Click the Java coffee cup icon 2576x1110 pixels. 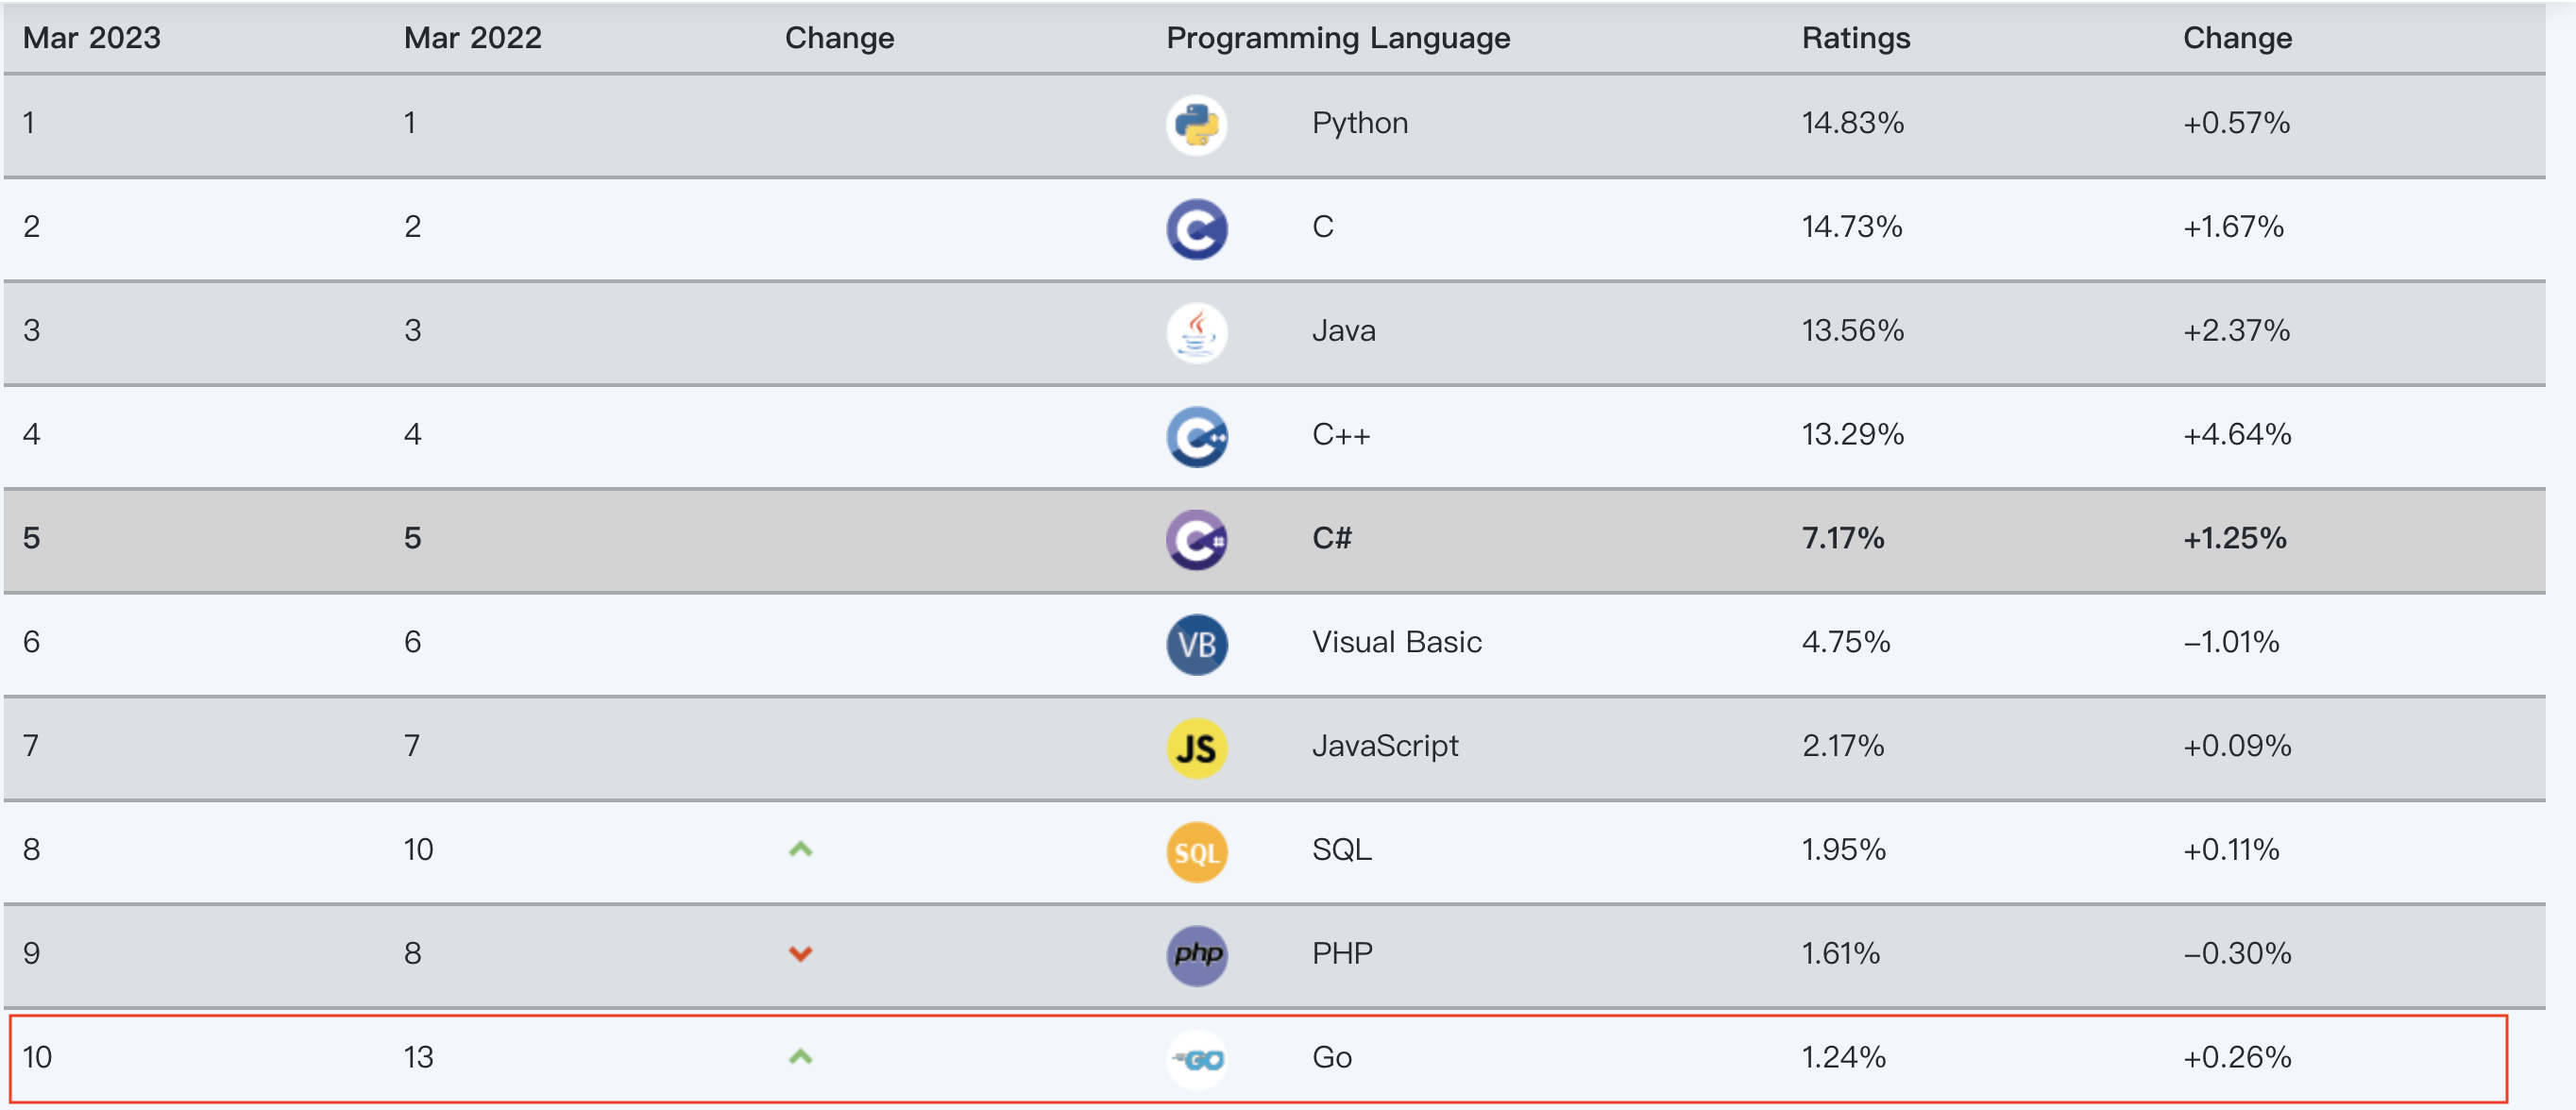1196,333
